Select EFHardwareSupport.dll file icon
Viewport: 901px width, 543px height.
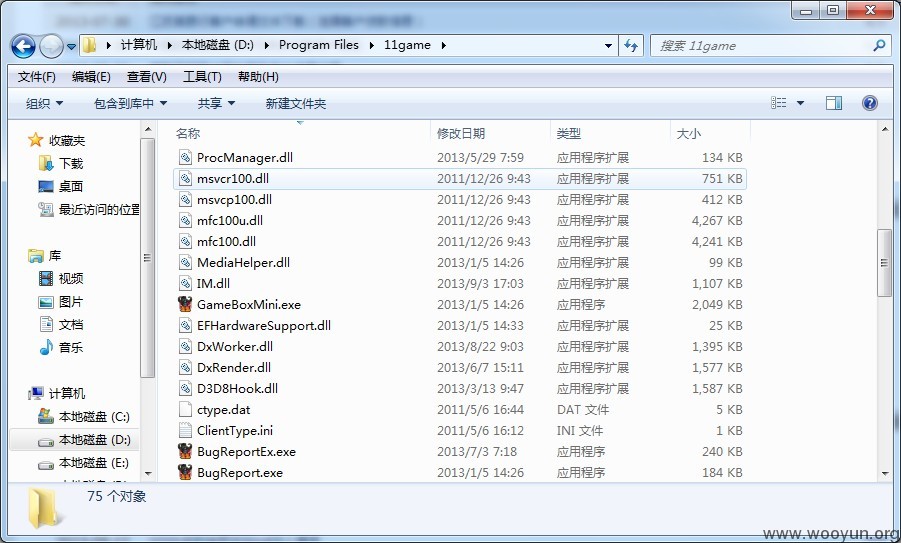(x=185, y=325)
